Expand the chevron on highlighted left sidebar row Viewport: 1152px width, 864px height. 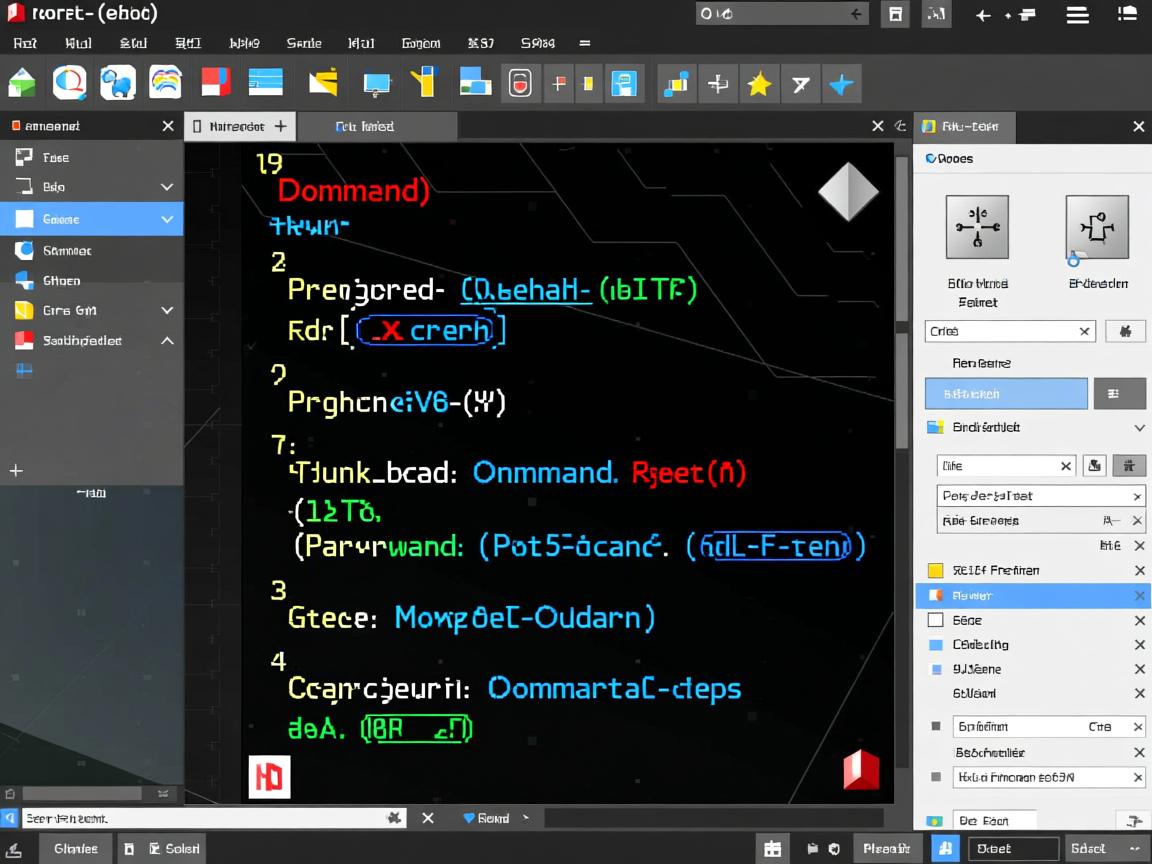pos(167,219)
